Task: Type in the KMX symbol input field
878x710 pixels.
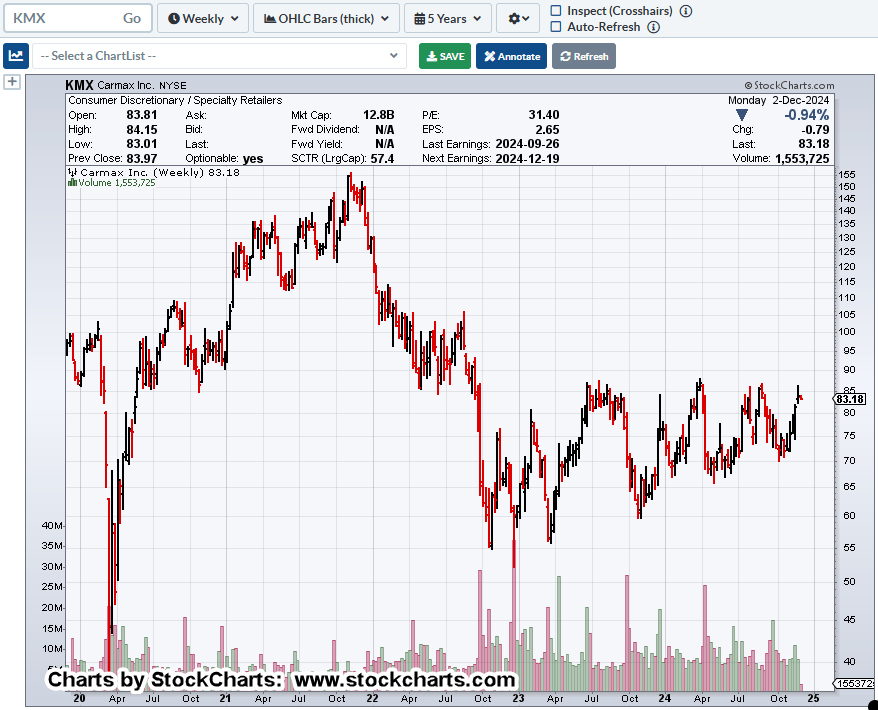Action: point(60,18)
